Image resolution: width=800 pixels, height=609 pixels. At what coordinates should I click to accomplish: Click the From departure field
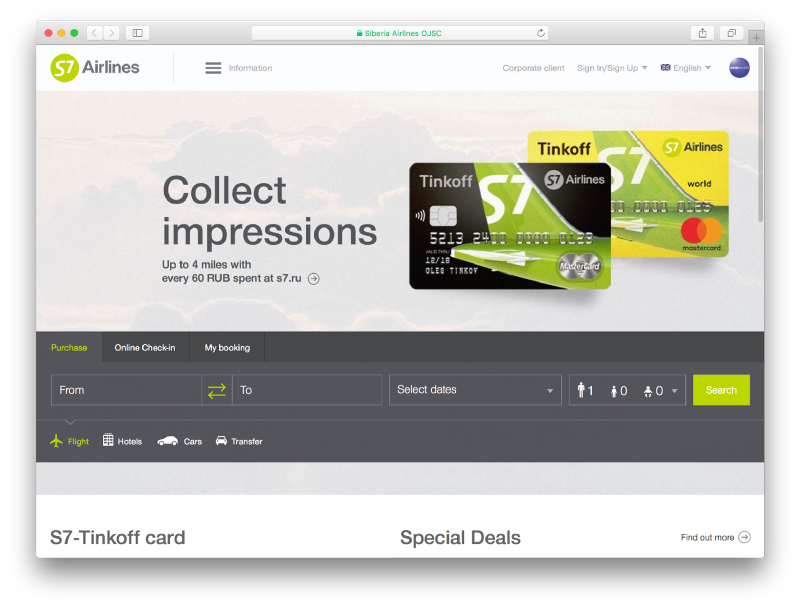click(126, 390)
